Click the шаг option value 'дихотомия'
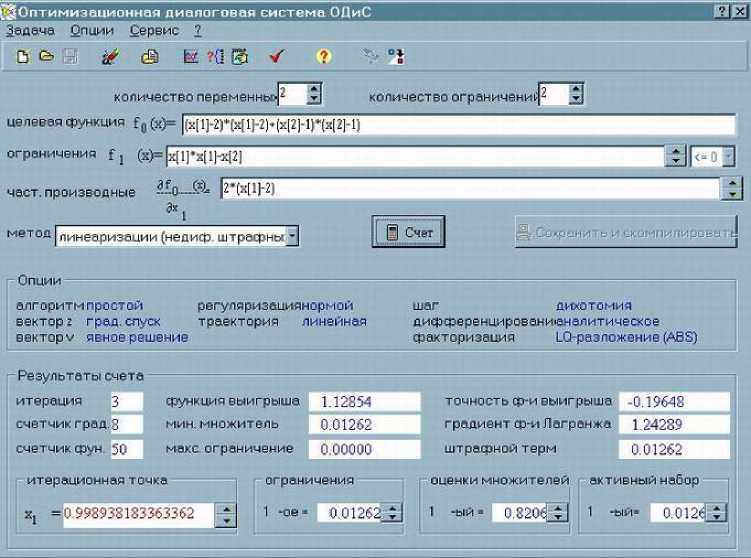Image resolution: width=751 pixels, height=558 pixels. click(593, 305)
